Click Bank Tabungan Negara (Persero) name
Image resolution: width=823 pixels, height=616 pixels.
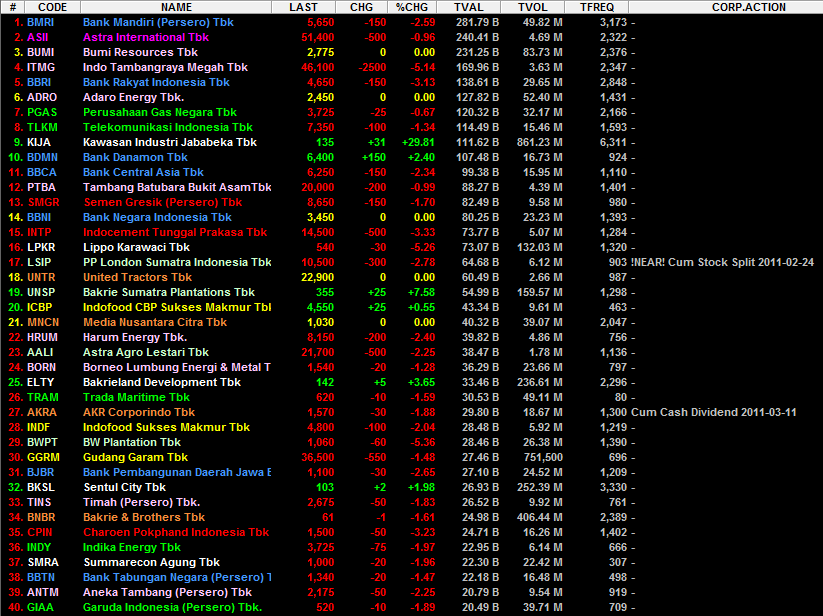[177, 577]
